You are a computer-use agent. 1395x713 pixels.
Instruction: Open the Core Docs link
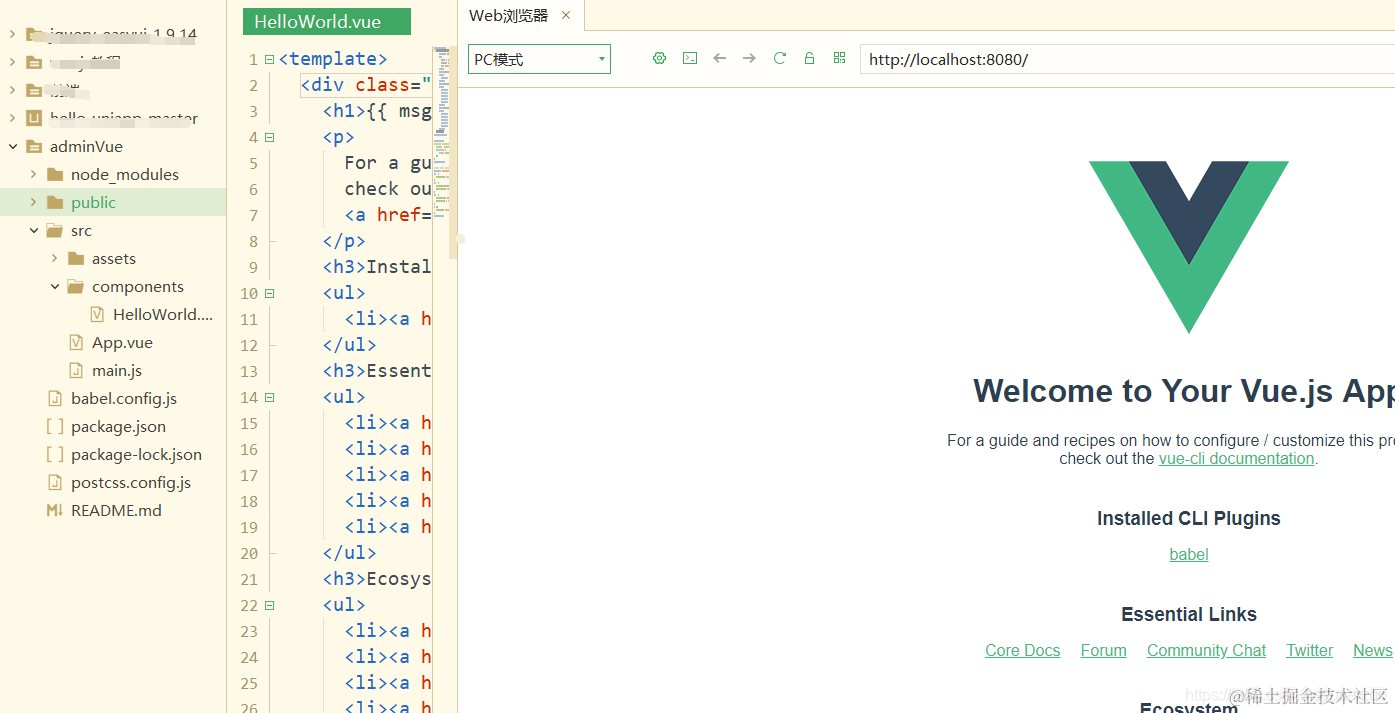(x=1022, y=650)
